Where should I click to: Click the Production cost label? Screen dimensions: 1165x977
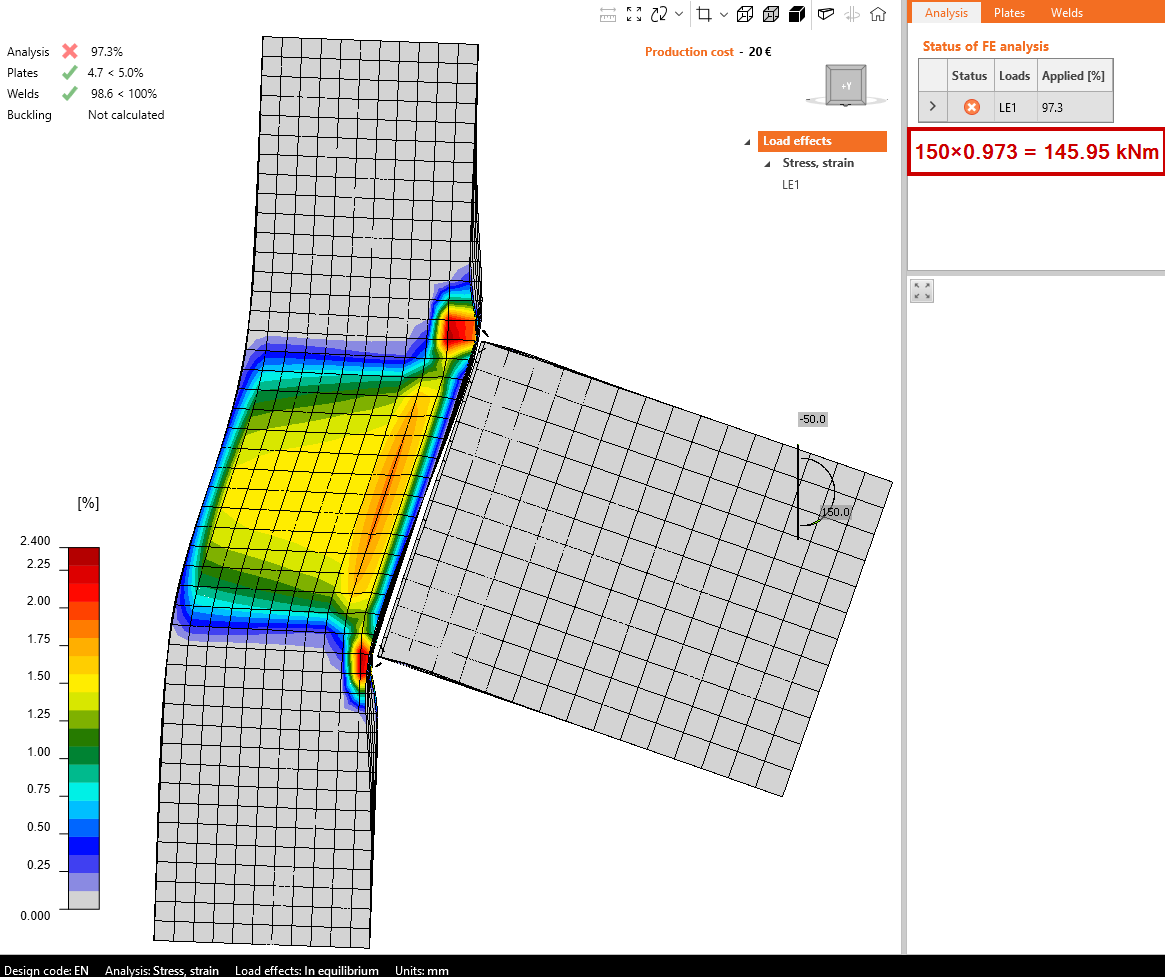coord(689,52)
